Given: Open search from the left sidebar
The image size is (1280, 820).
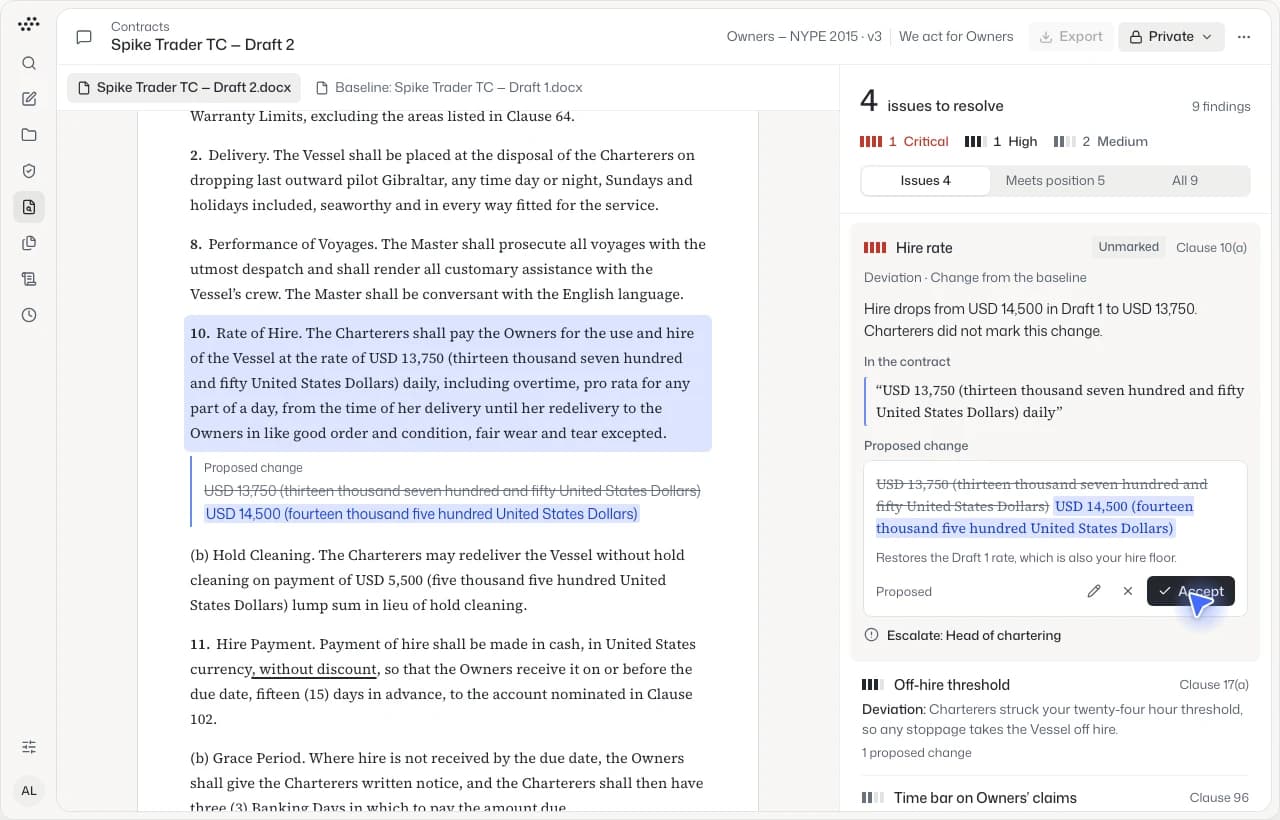Looking at the screenshot, I should [29, 63].
